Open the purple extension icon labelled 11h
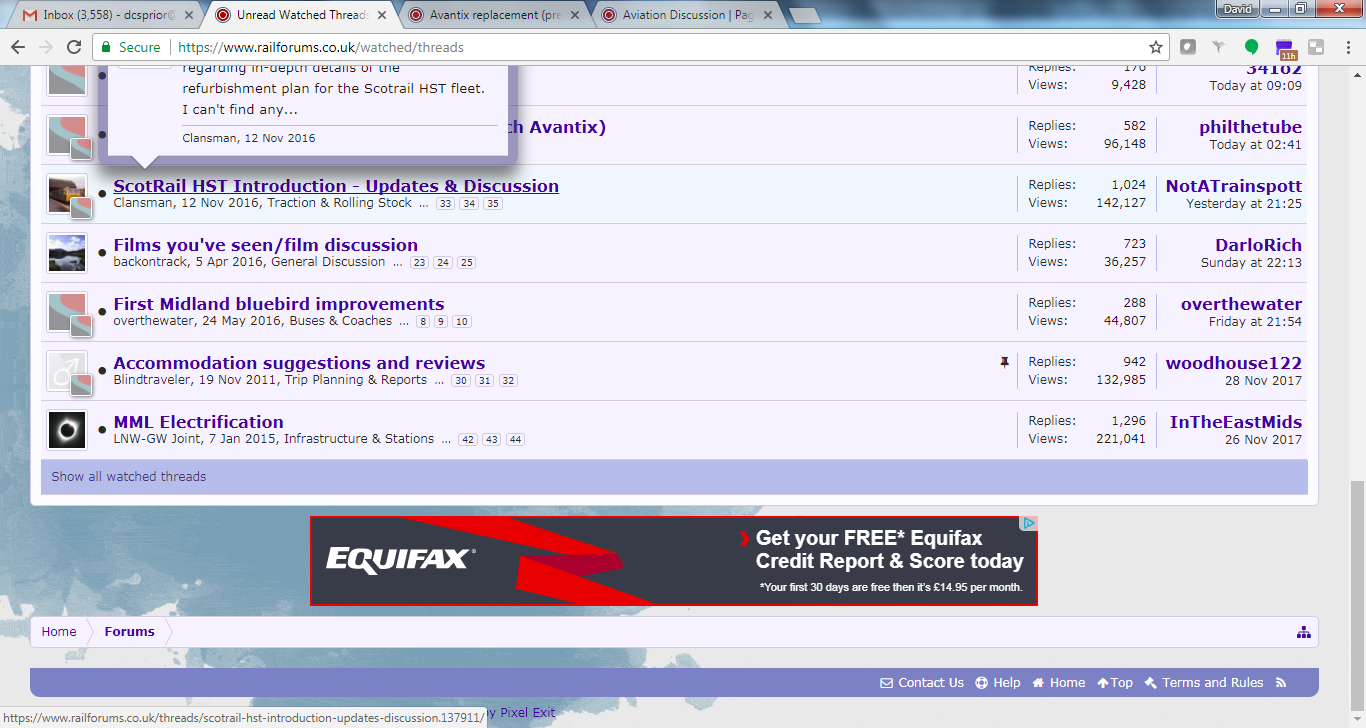1366x728 pixels. coord(1285,49)
